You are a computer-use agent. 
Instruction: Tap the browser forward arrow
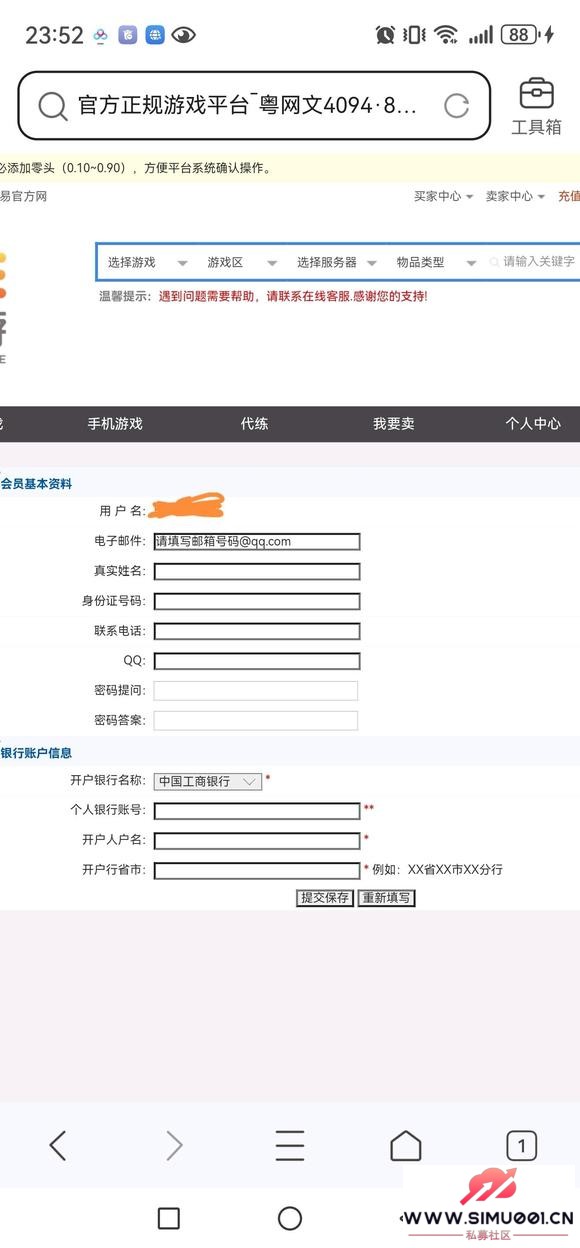[x=174, y=1145]
